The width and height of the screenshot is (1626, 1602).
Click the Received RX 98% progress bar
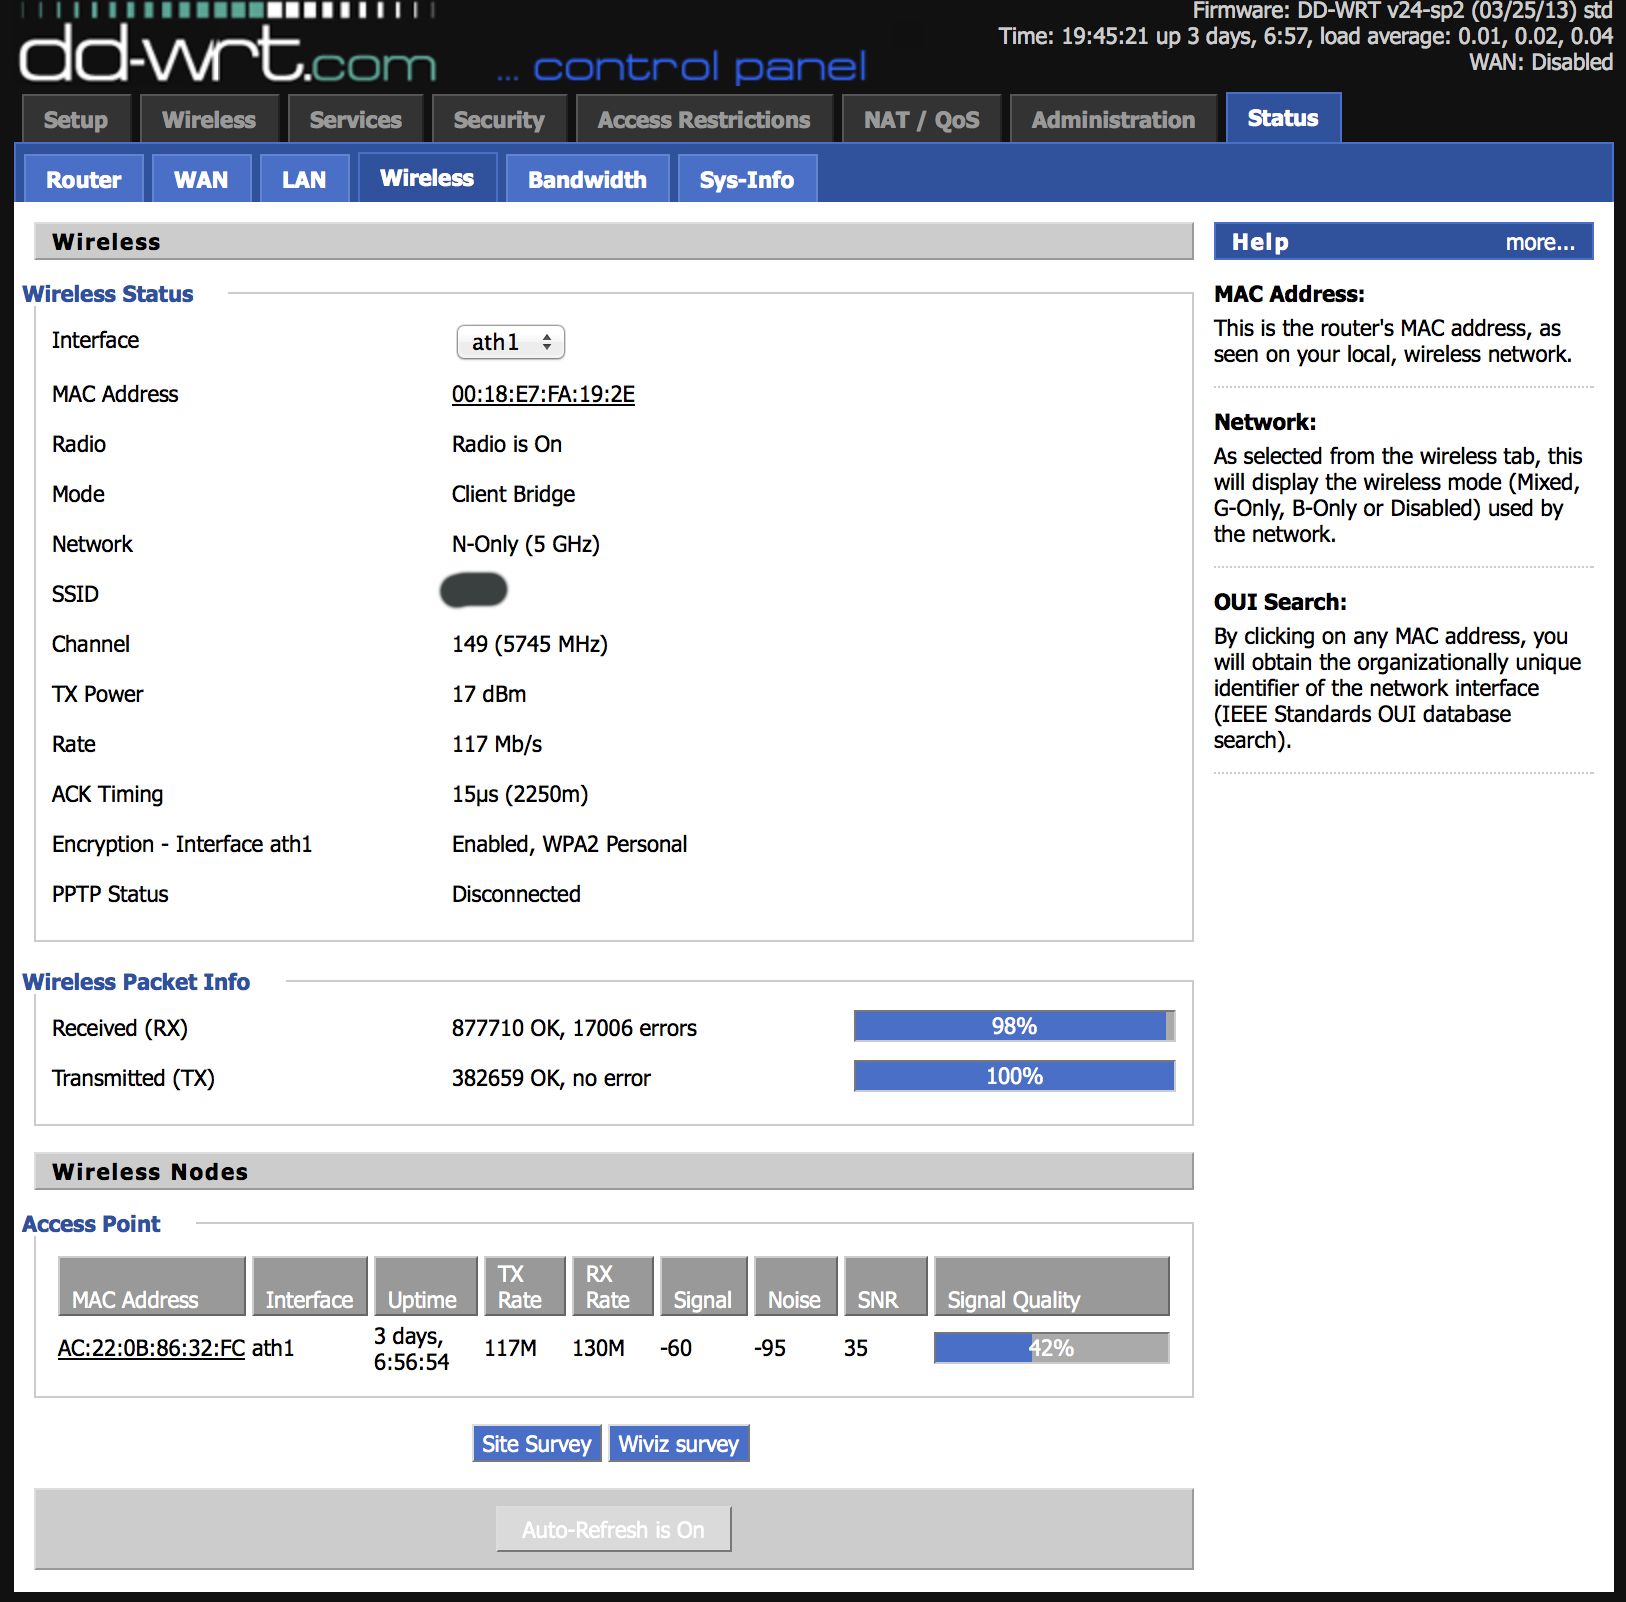[x=1014, y=1026]
